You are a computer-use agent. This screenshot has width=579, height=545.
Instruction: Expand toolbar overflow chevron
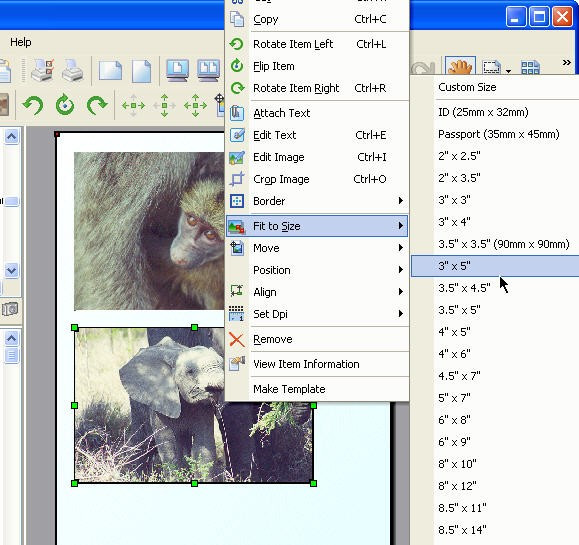coord(566,62)
